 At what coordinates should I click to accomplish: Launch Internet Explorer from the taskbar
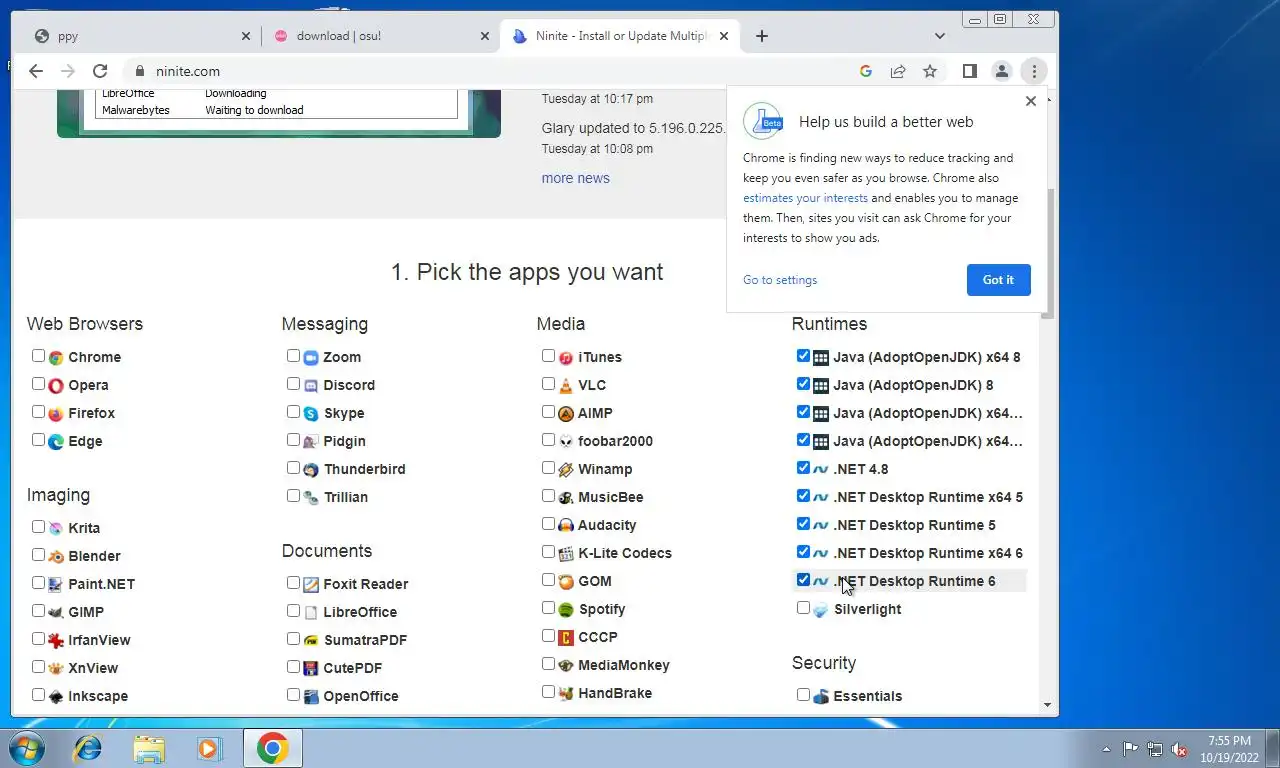point(88,748)
